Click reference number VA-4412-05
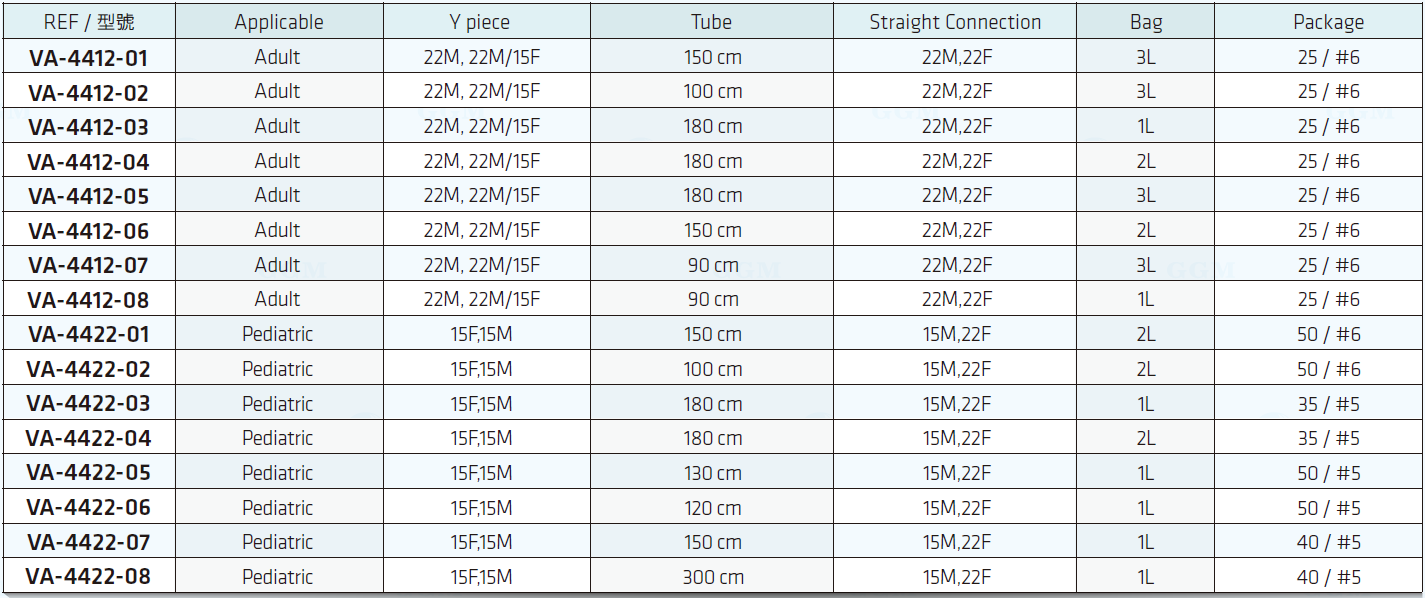Screen dimensions: 1425x598 pos(89,196)
